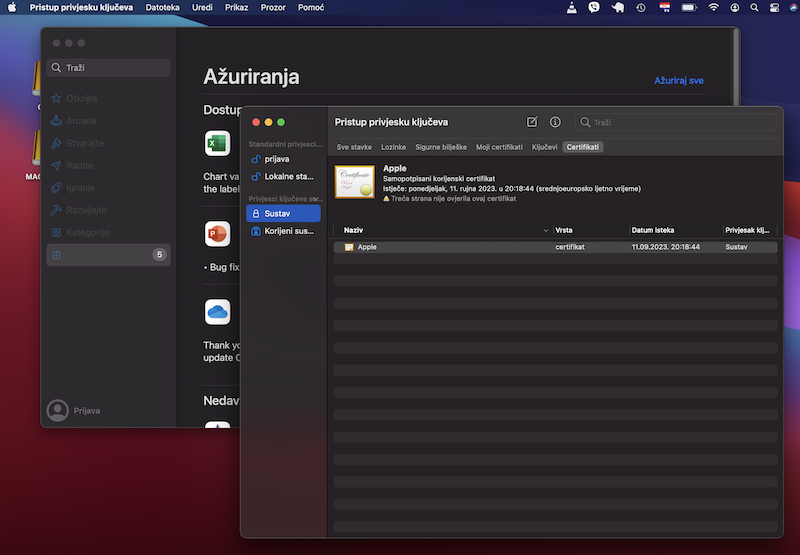Click the Viber menu bar icon
Screen dimensions: 800x555
(594, 7)
